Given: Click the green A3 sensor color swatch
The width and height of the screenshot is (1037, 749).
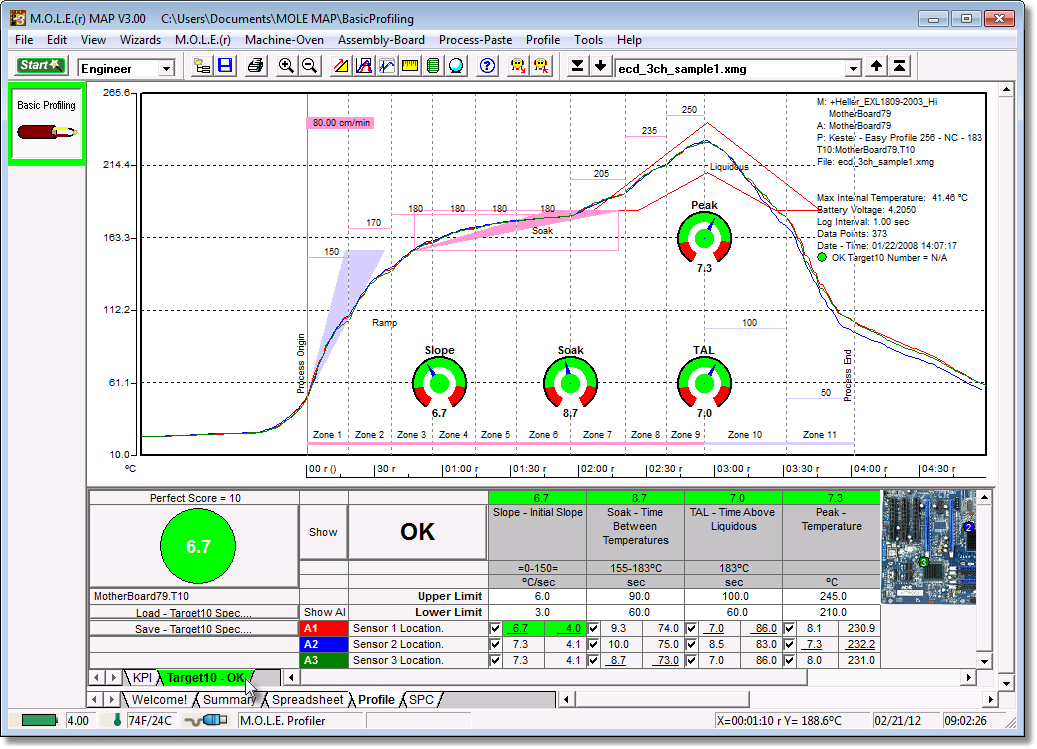Looking at the screenshot, I should 324,660.
